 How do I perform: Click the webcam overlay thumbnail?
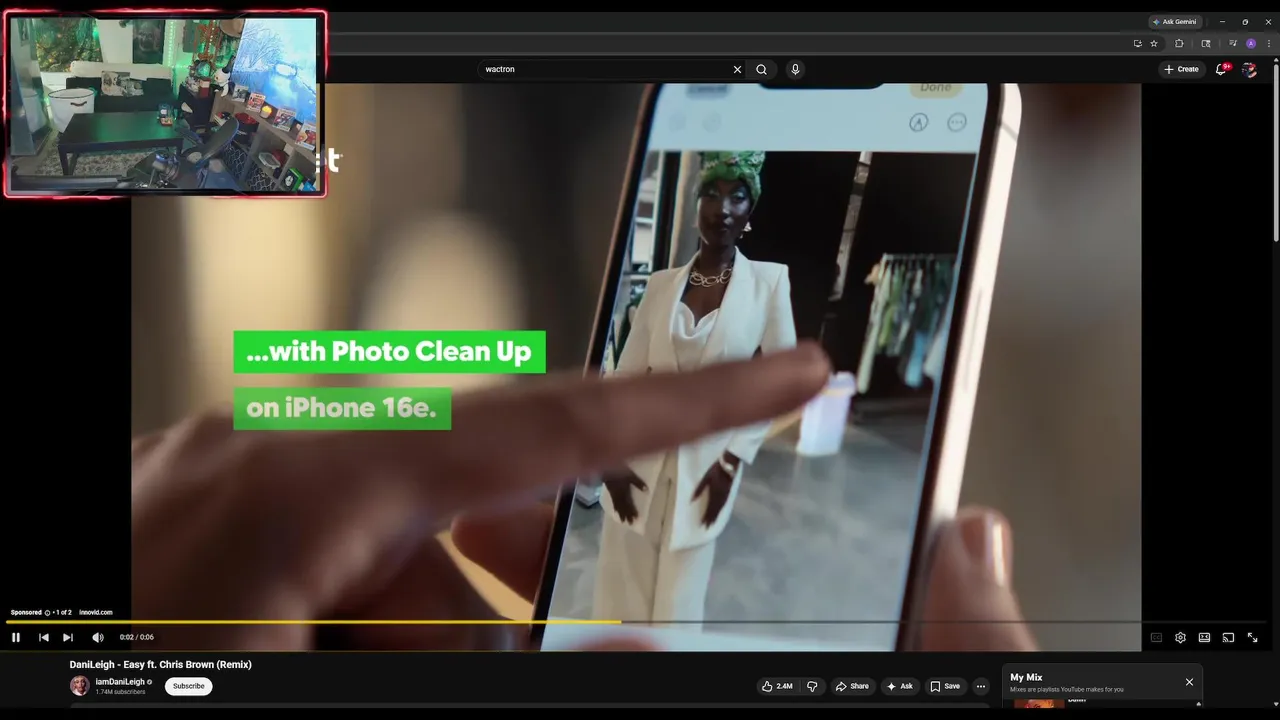165,104
